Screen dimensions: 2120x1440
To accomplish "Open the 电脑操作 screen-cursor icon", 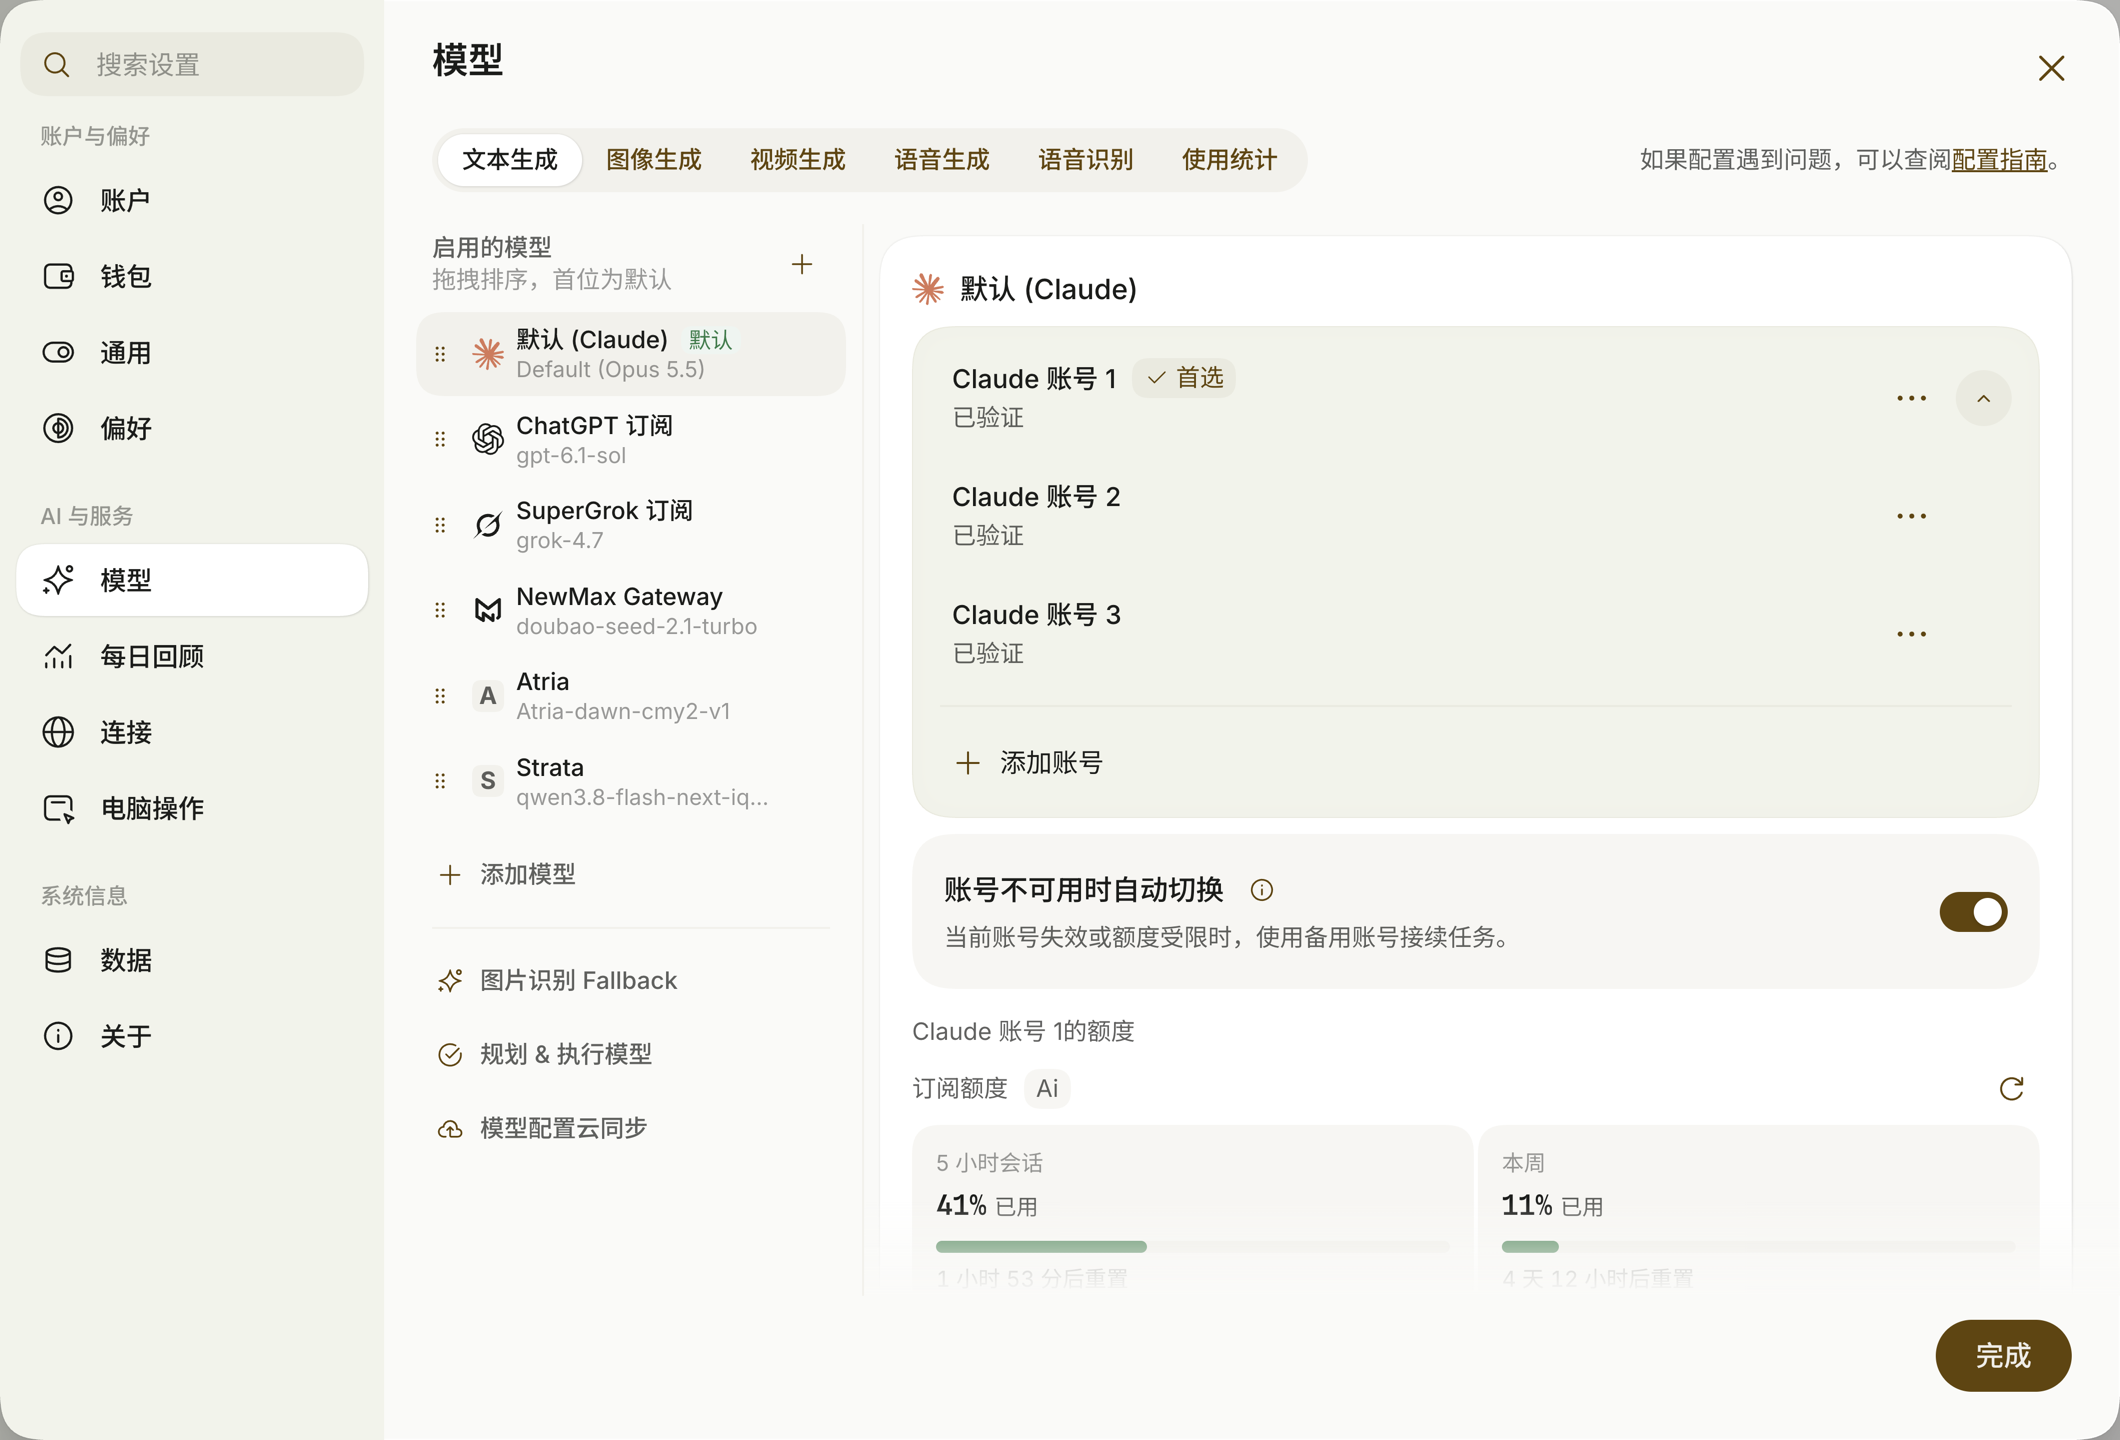I will [x=58, y=808].
